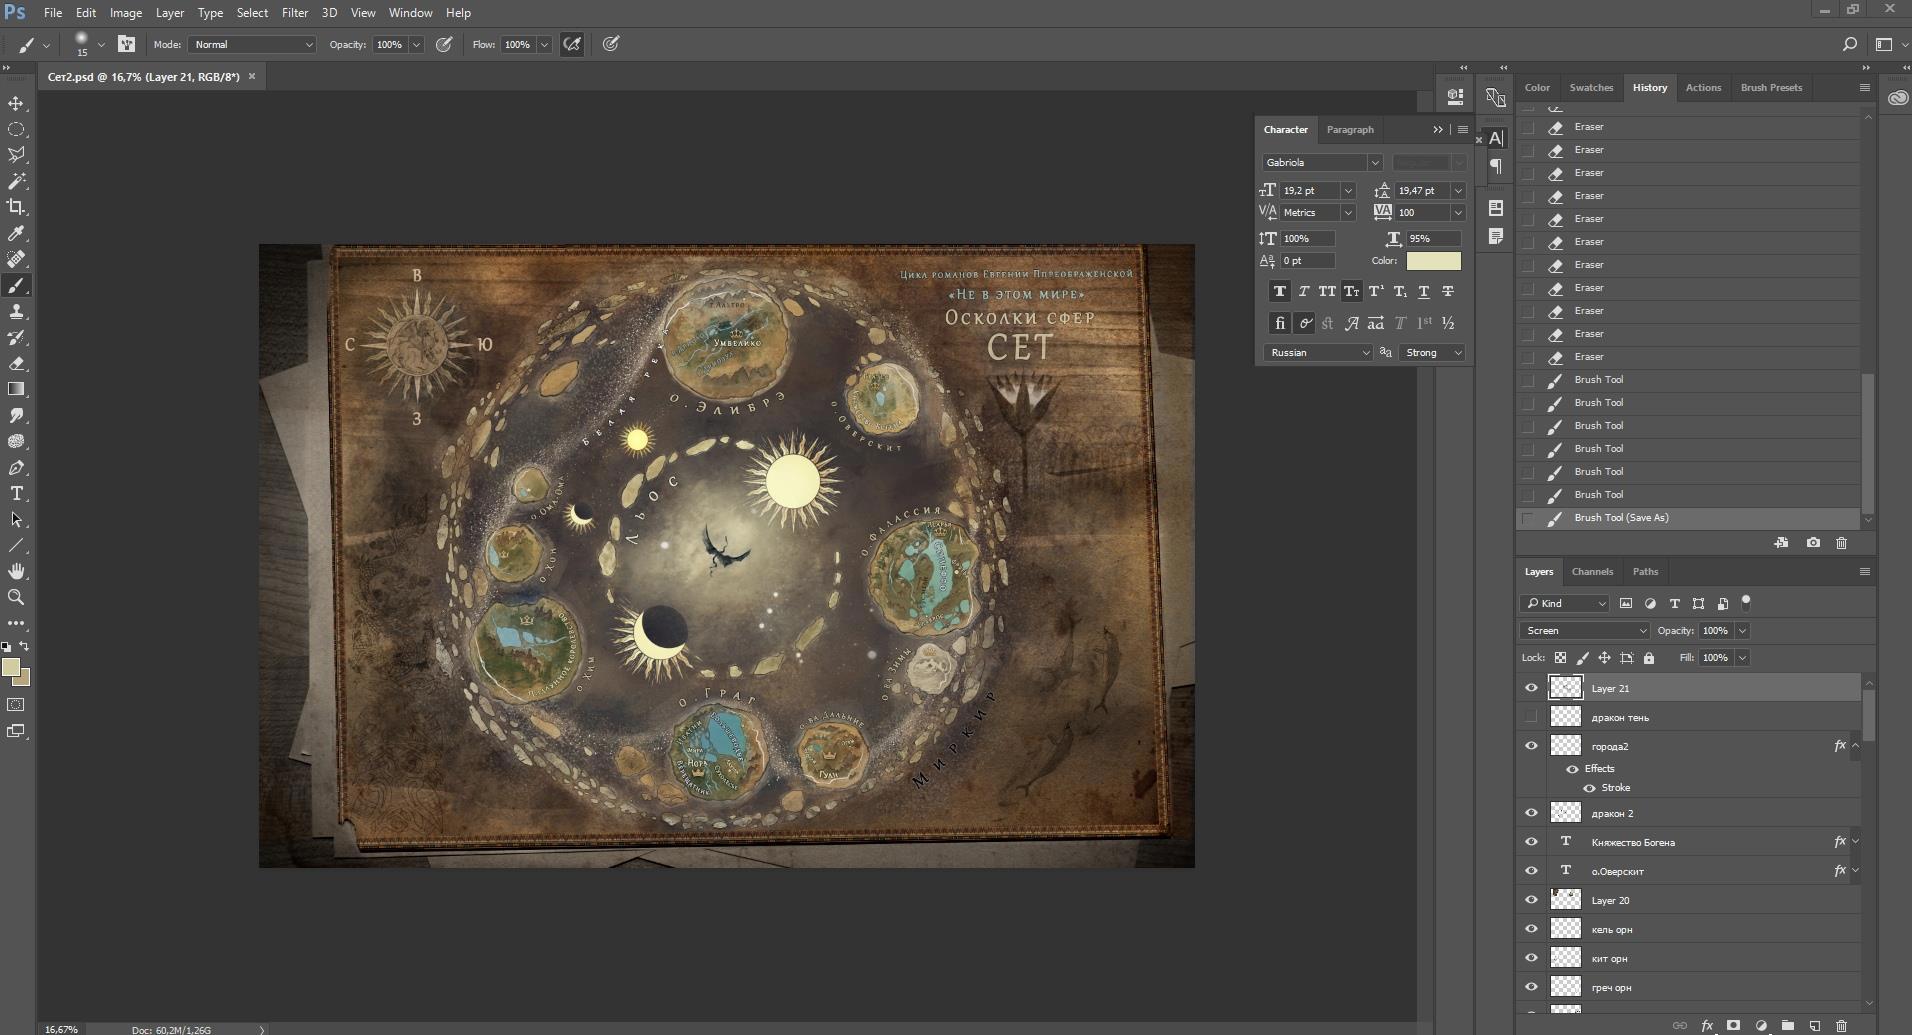Delete layer using trash icon
Viewport: 1912px width, 1035px height.
(1841, 1026)
